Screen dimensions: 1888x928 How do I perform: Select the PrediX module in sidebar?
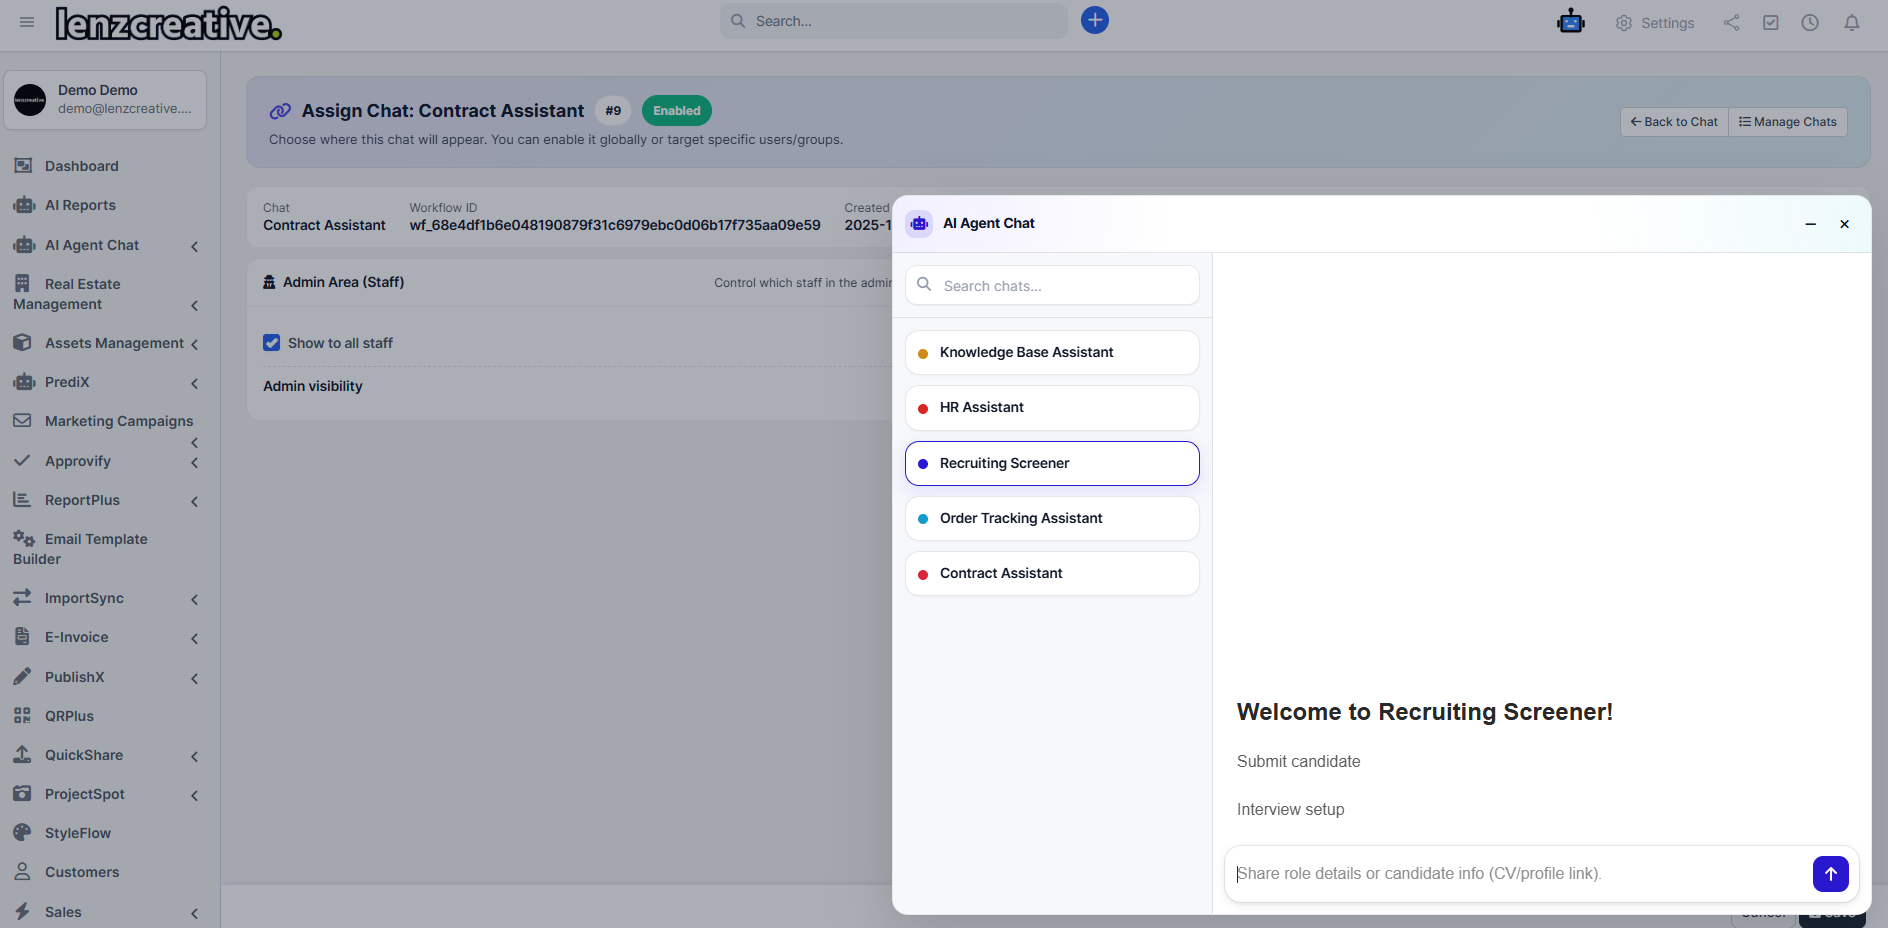coord(70,382)
